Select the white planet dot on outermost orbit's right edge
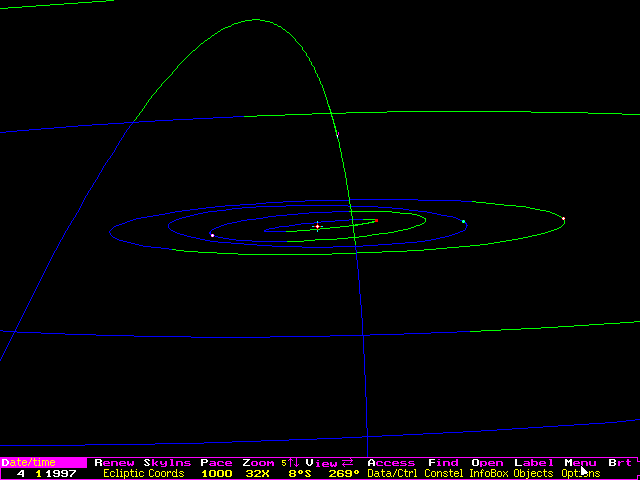 coord(564,218)
